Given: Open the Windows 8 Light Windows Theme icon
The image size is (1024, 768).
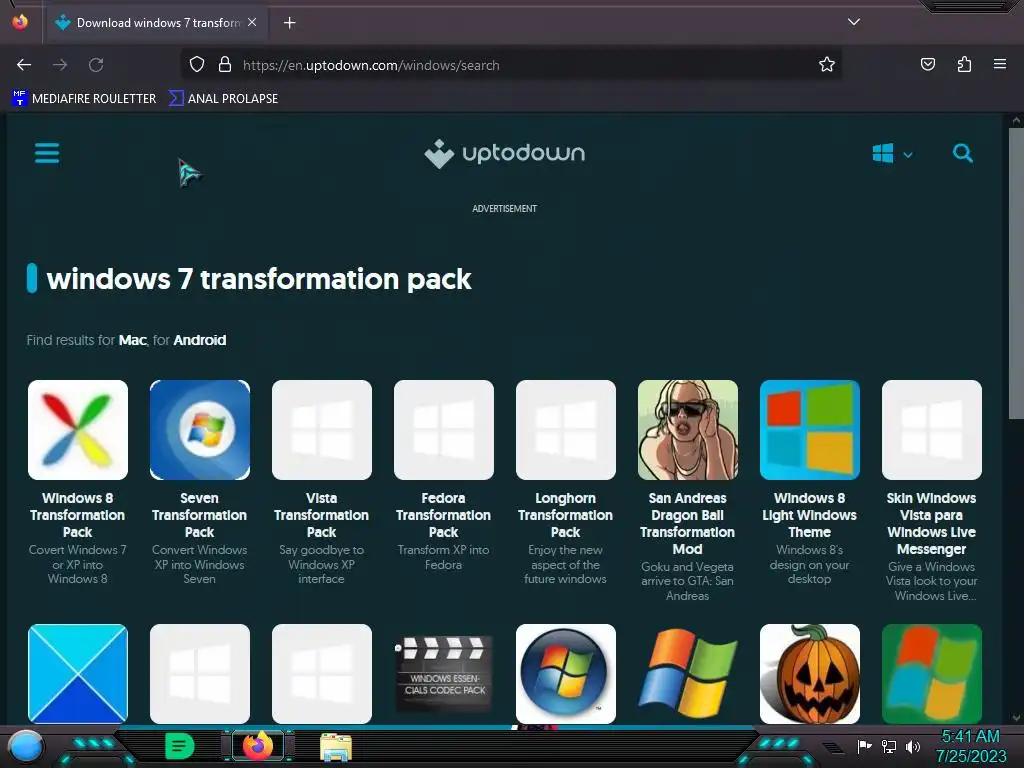Looking at the screenshot, I should 810,430.
